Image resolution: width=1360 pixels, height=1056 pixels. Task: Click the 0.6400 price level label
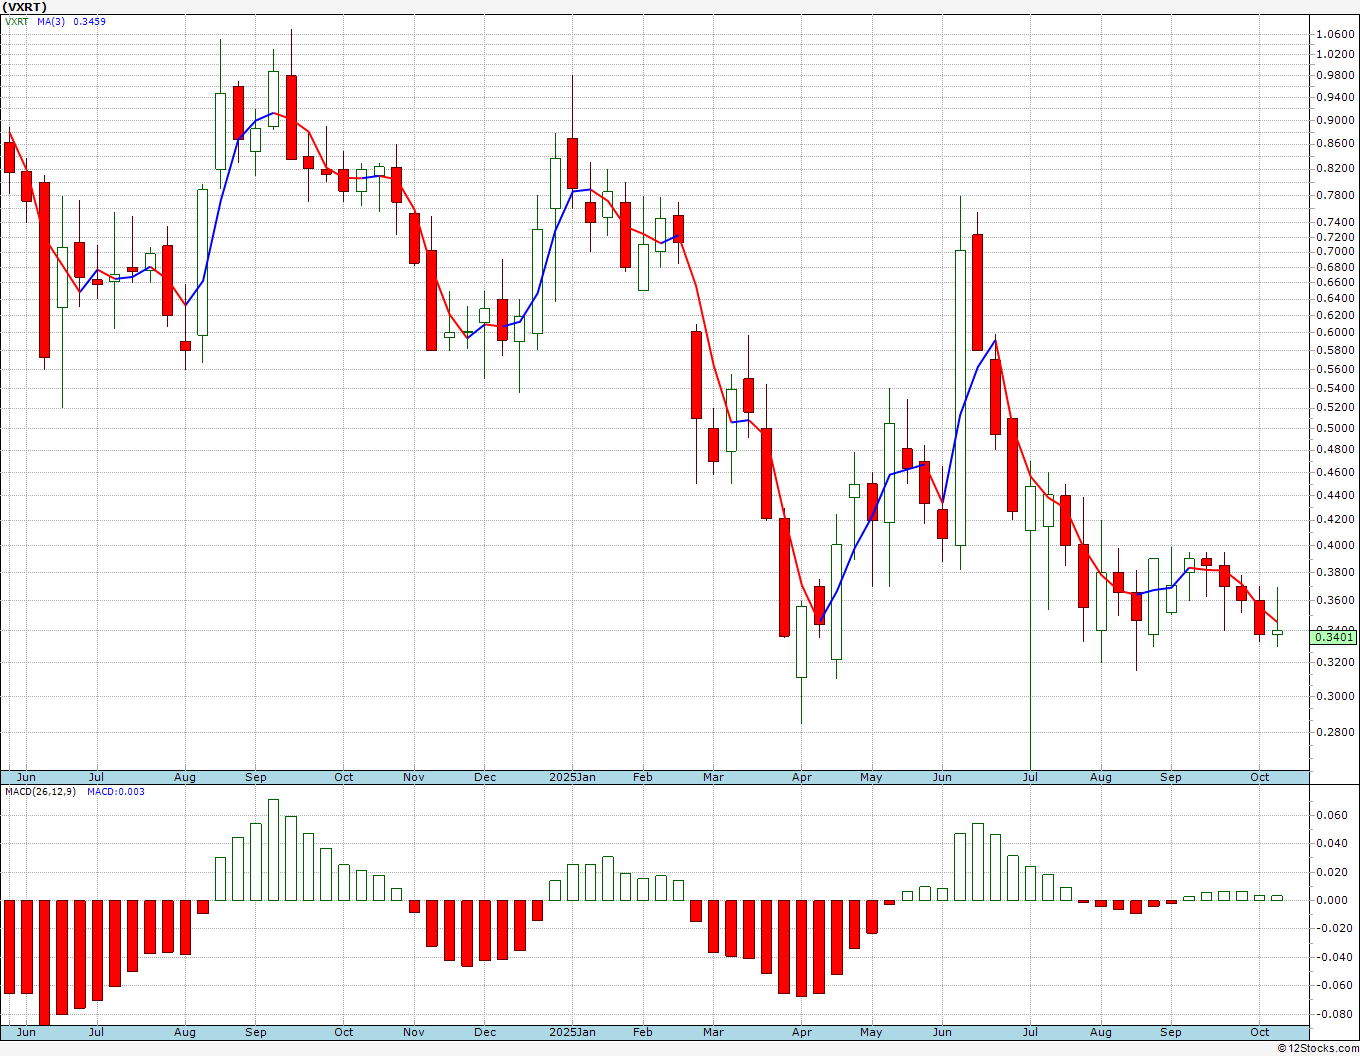tap(1336, 299)
